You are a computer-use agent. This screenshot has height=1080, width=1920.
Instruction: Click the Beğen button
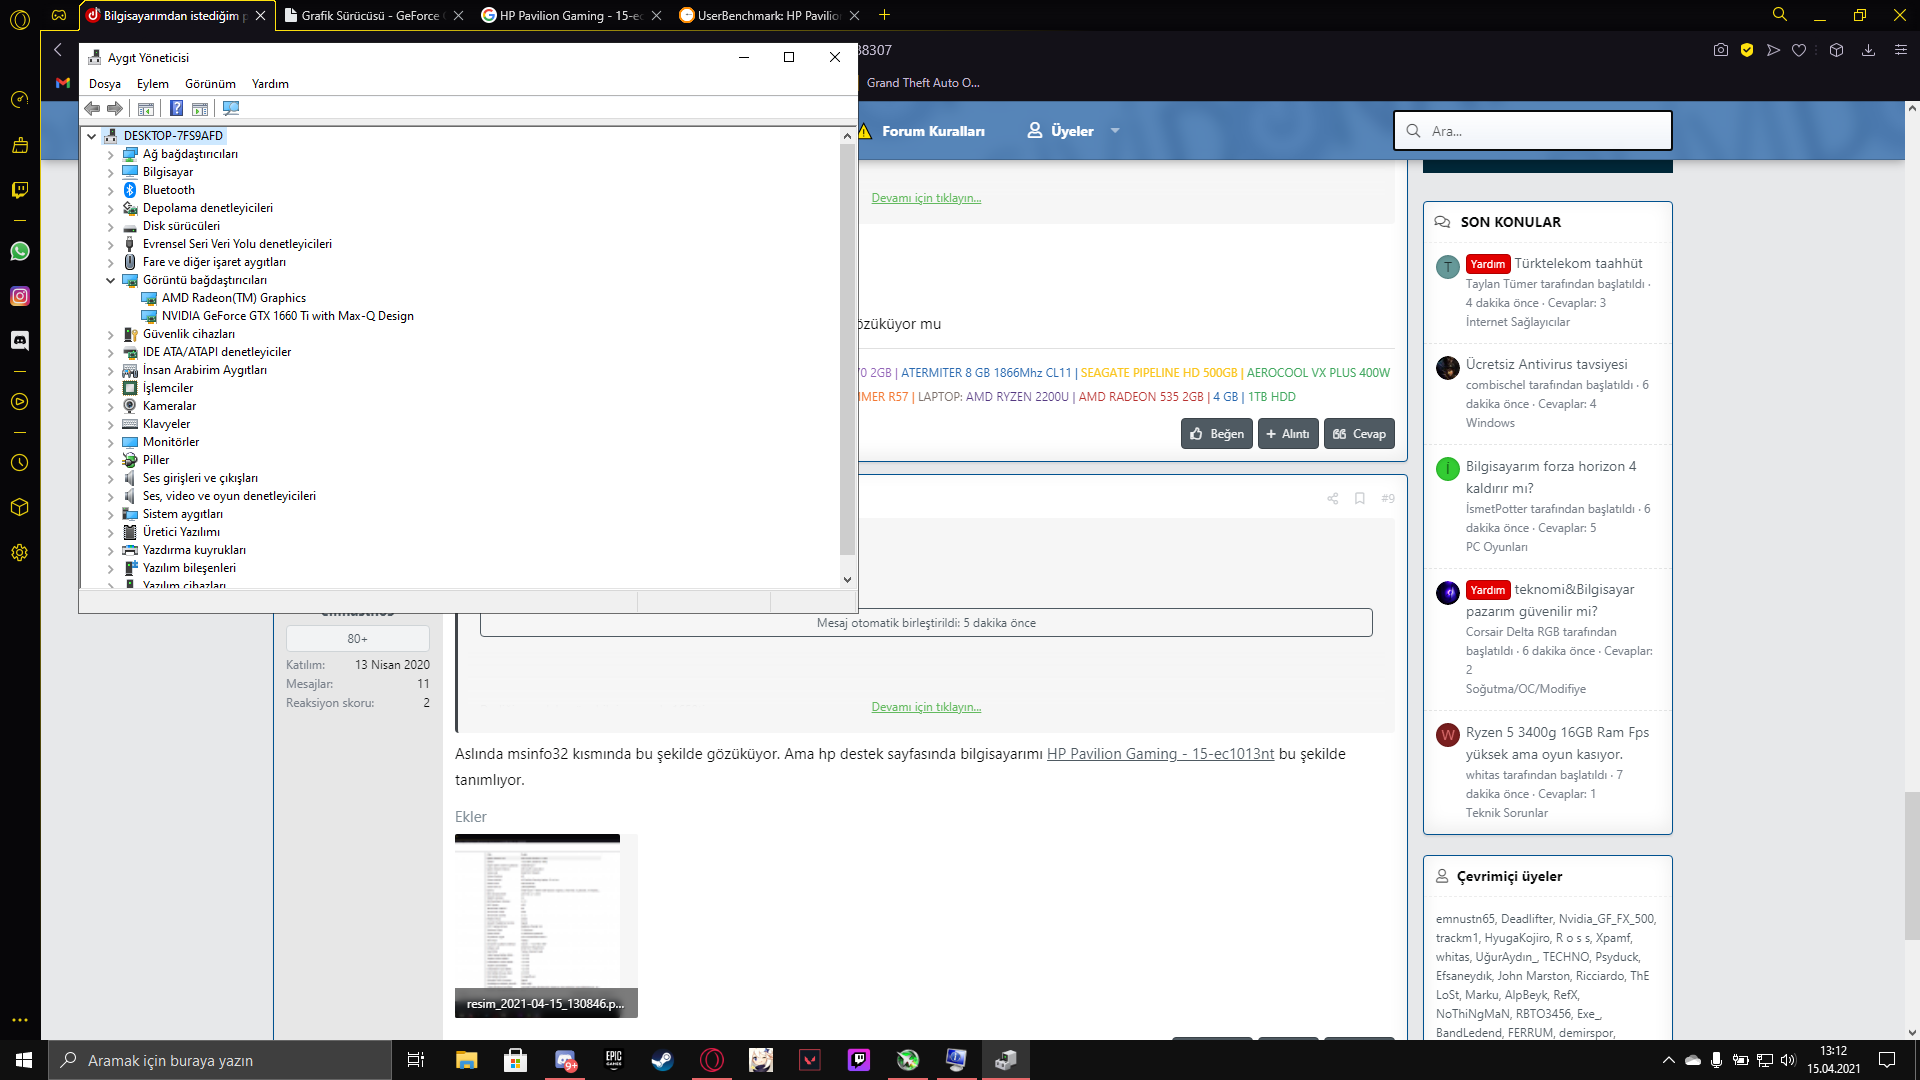tap(1217, 434)
